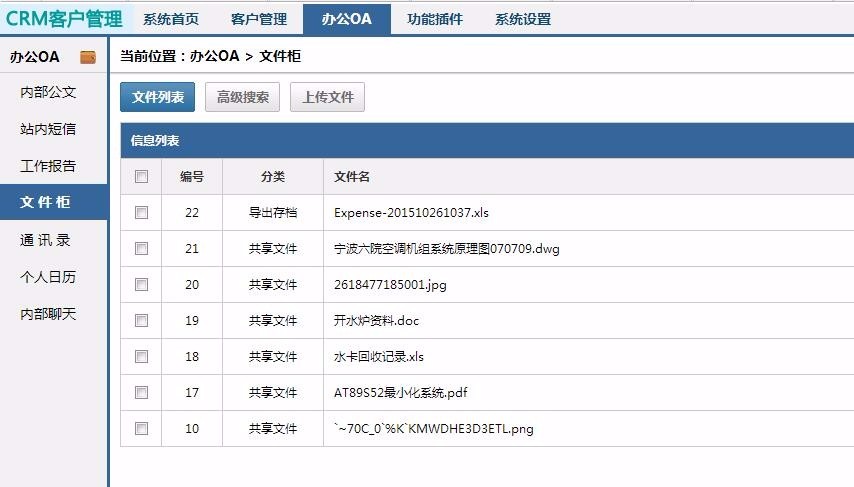This screenshot has height=487, width=854.
Task: Click the 共享文件 category in row 17
Action: point(273,392)
